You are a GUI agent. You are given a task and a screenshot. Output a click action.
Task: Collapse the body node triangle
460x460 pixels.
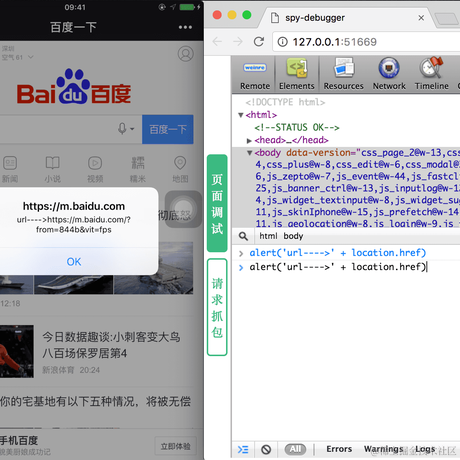click(249, 153)
